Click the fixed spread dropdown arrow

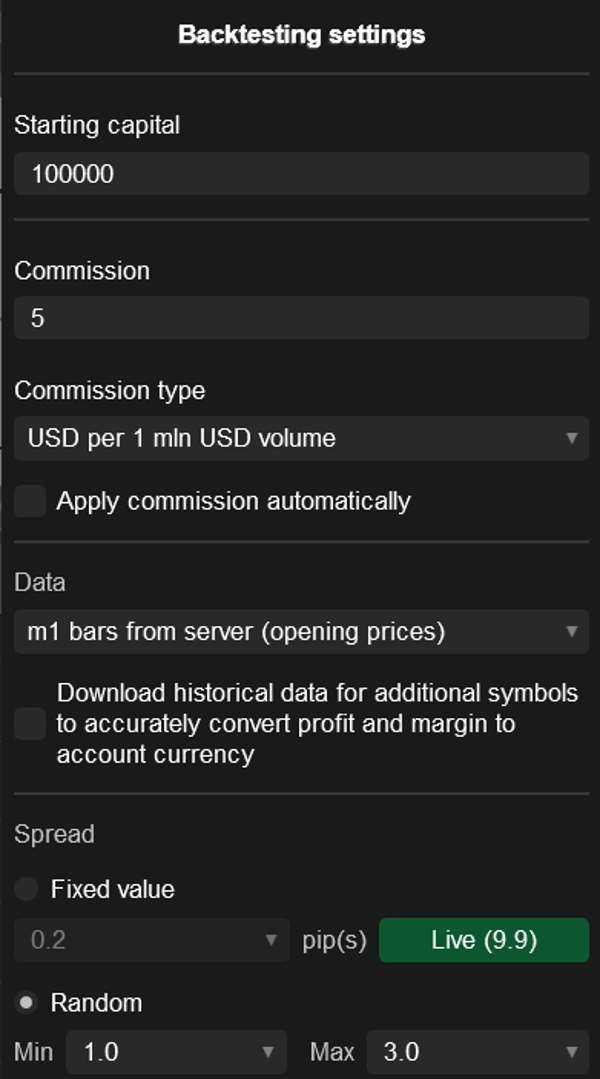[271, 941]
